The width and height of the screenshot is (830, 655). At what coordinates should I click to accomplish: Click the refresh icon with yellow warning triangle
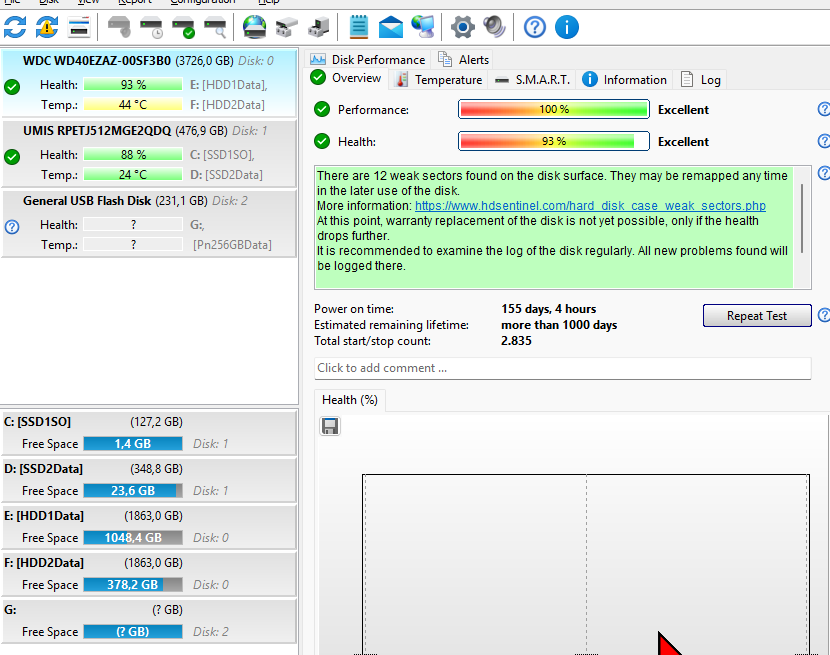tap(47, 27)
